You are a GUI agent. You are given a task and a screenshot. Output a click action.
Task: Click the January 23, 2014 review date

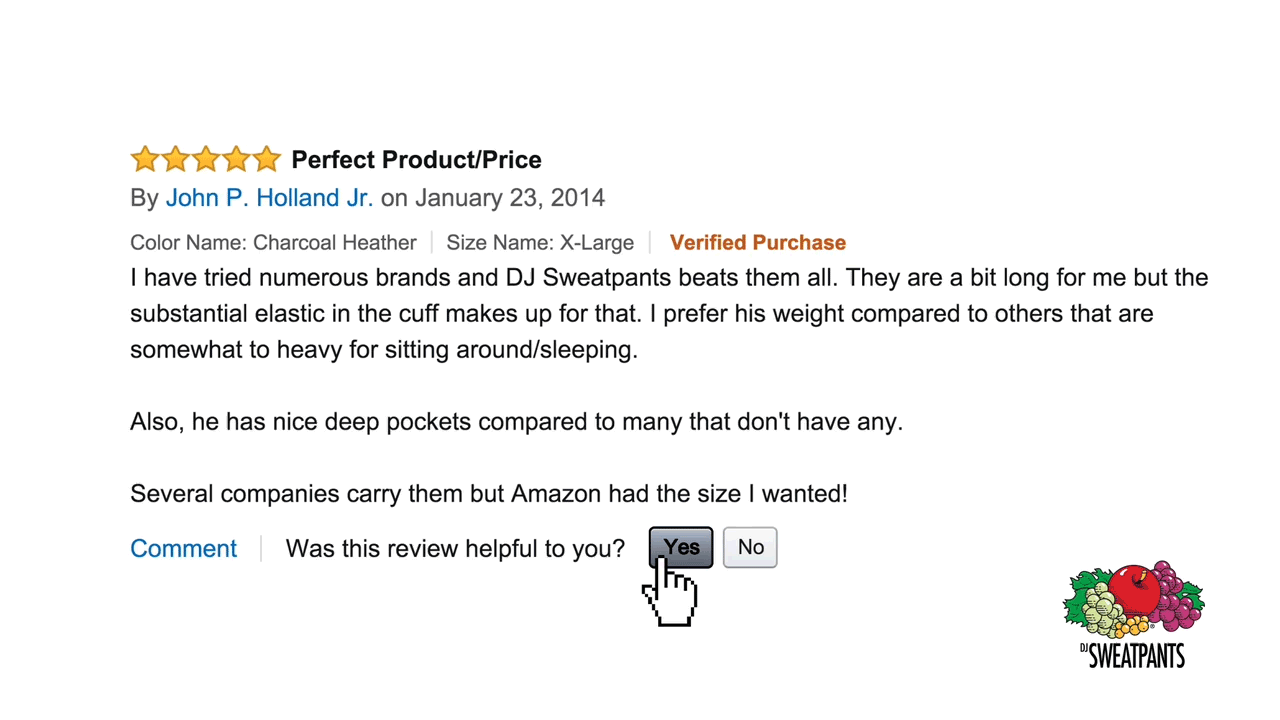pos(510,198)
